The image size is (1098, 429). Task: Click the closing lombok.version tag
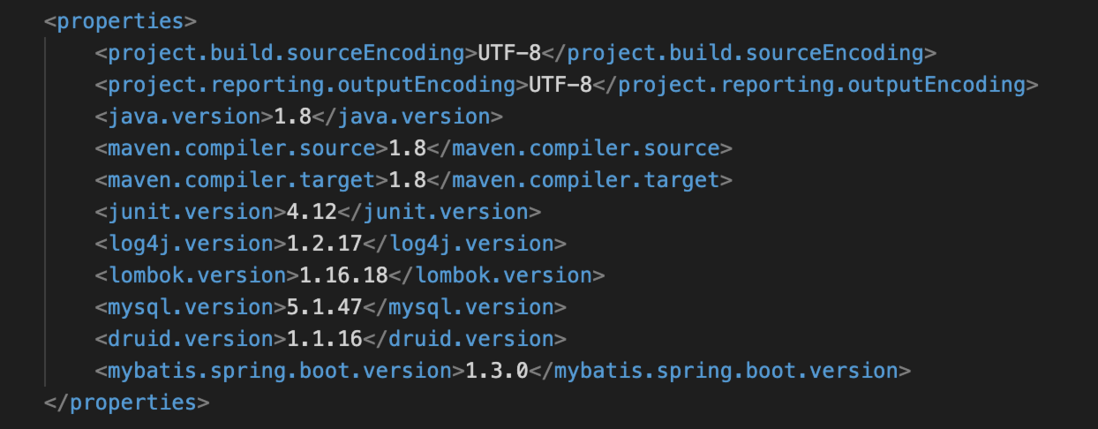coord(496,275)
